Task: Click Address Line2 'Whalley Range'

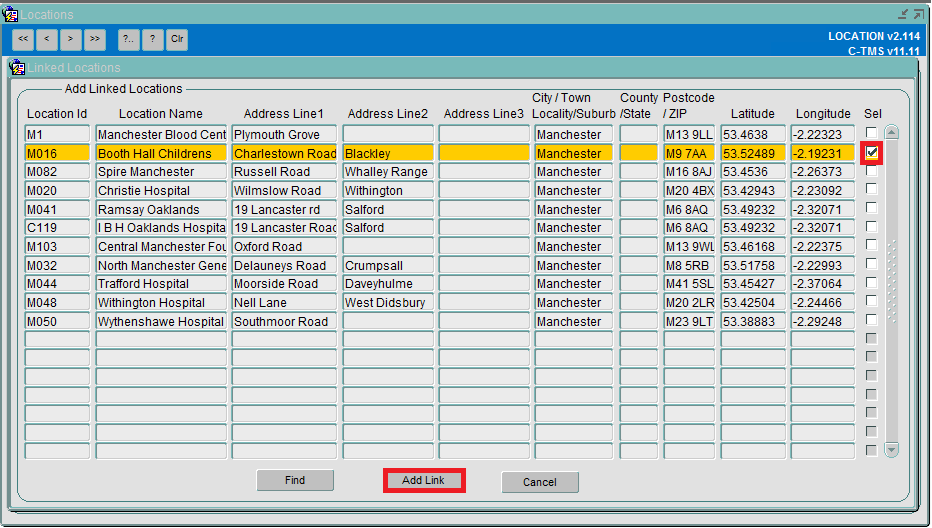Action: (x=388, y=172)
